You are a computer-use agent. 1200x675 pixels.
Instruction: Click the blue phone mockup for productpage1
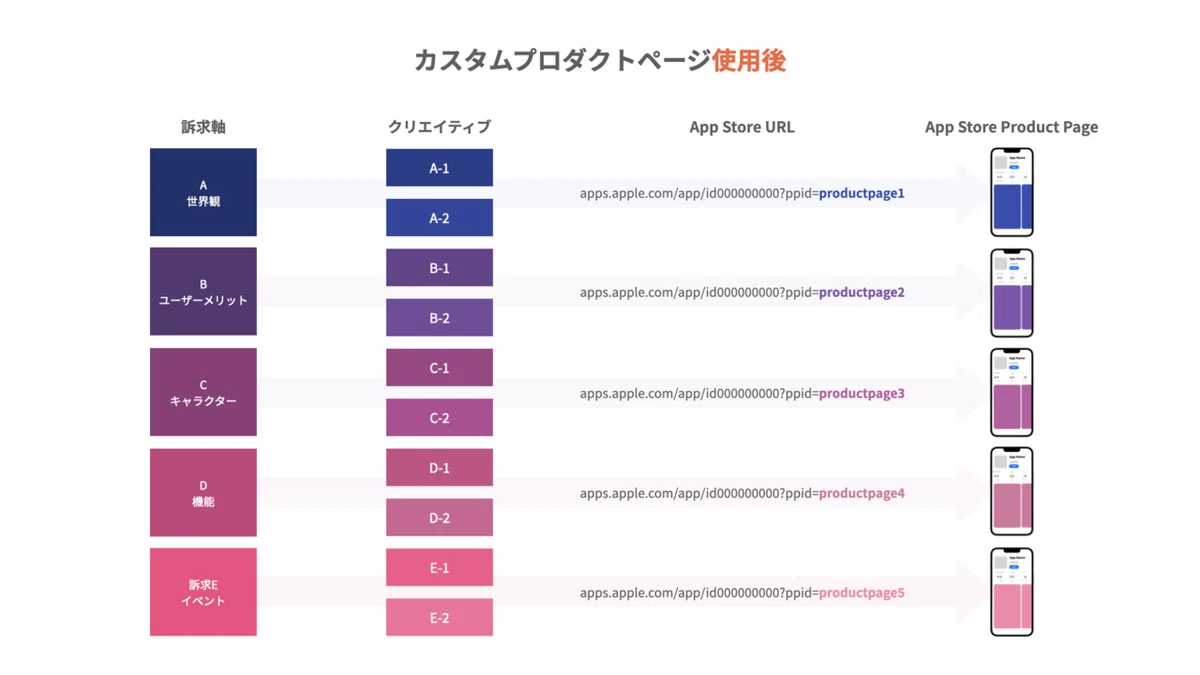pos(1011,192)
